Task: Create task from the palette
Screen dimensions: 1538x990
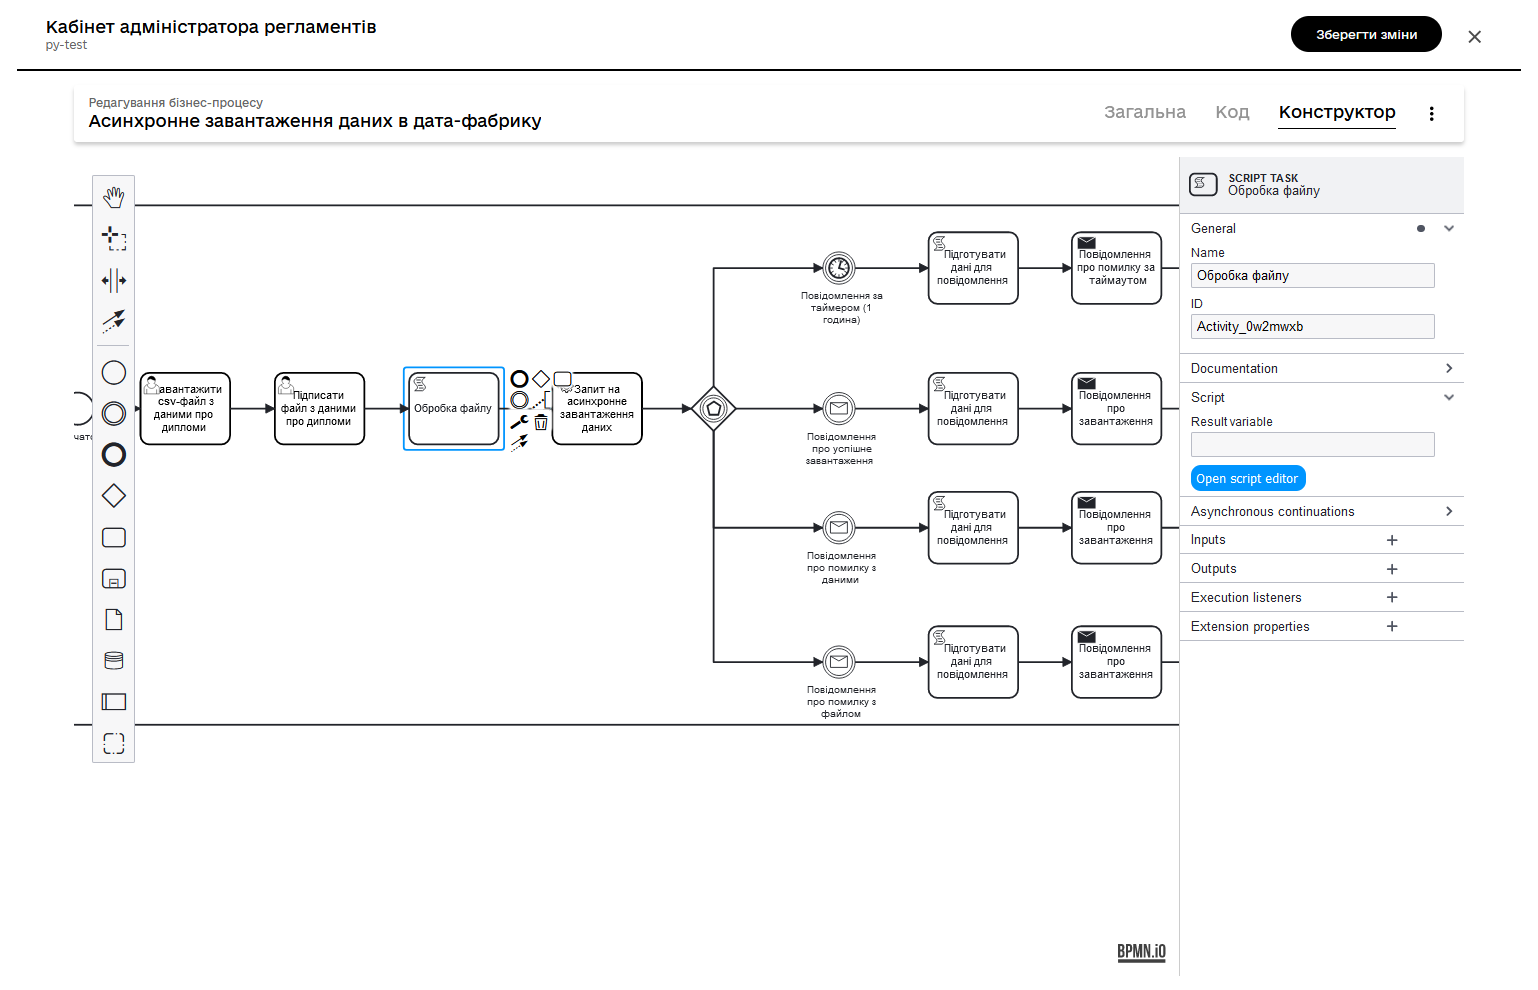Action: coord(114,537)
